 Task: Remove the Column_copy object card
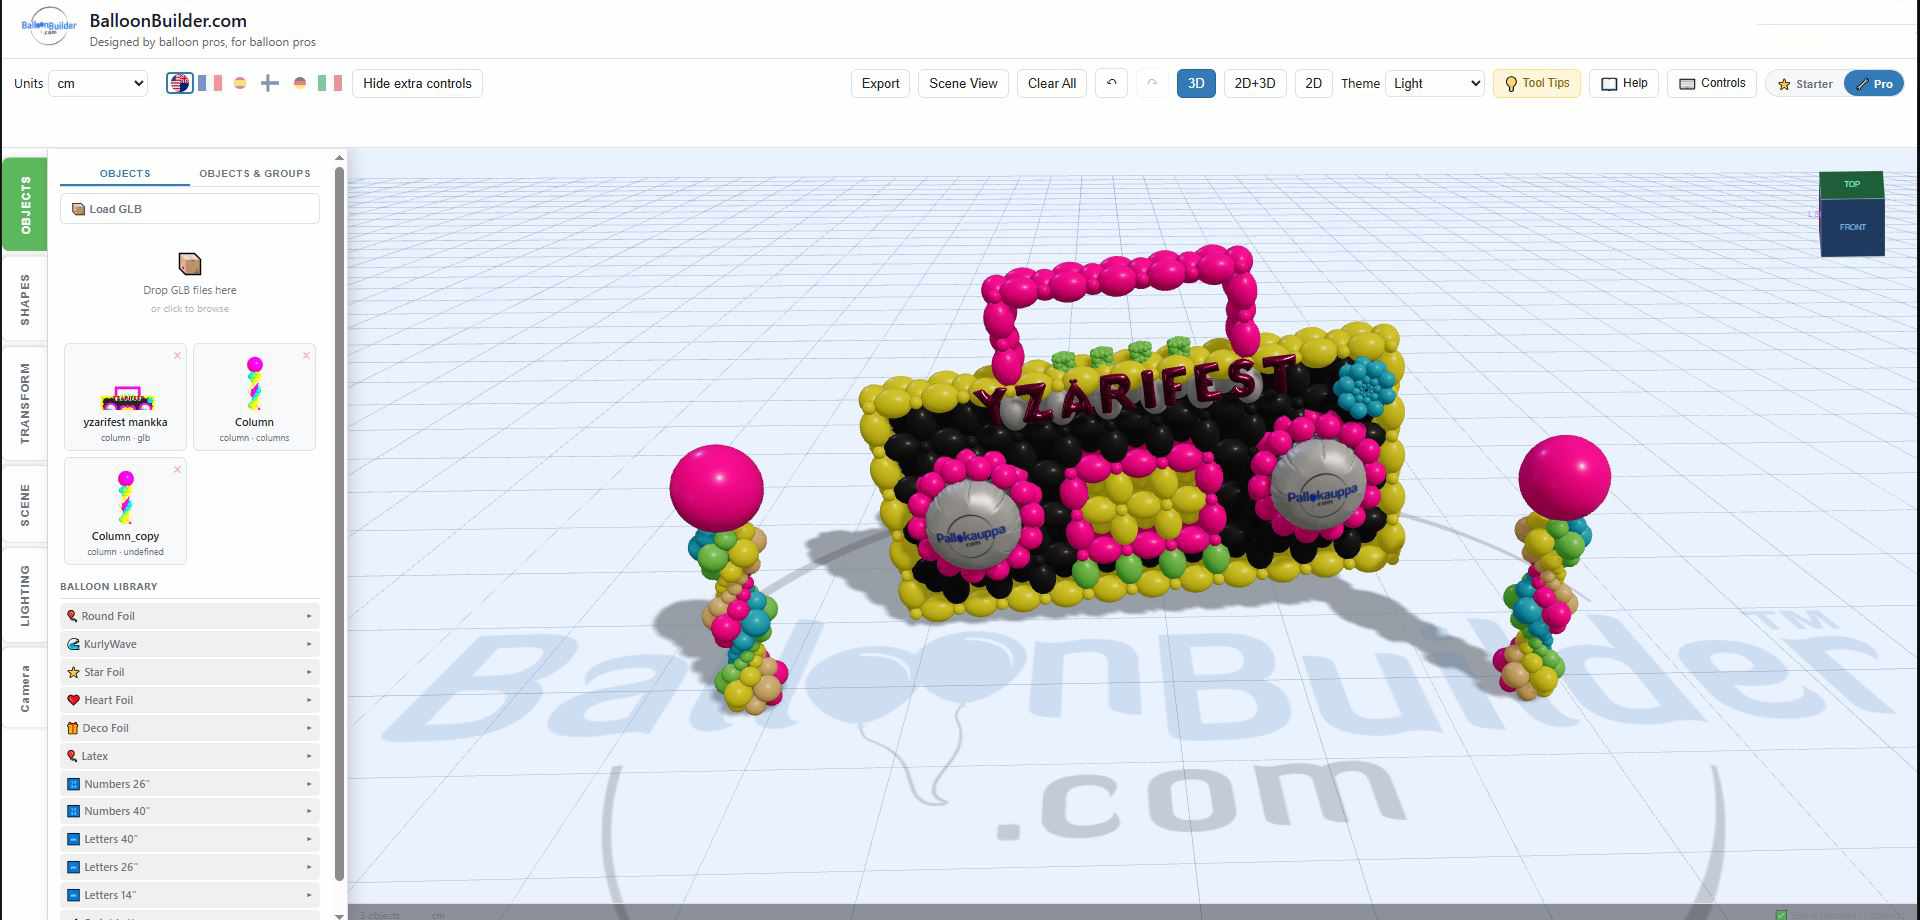pyautogui.click(x=177, y=469)
